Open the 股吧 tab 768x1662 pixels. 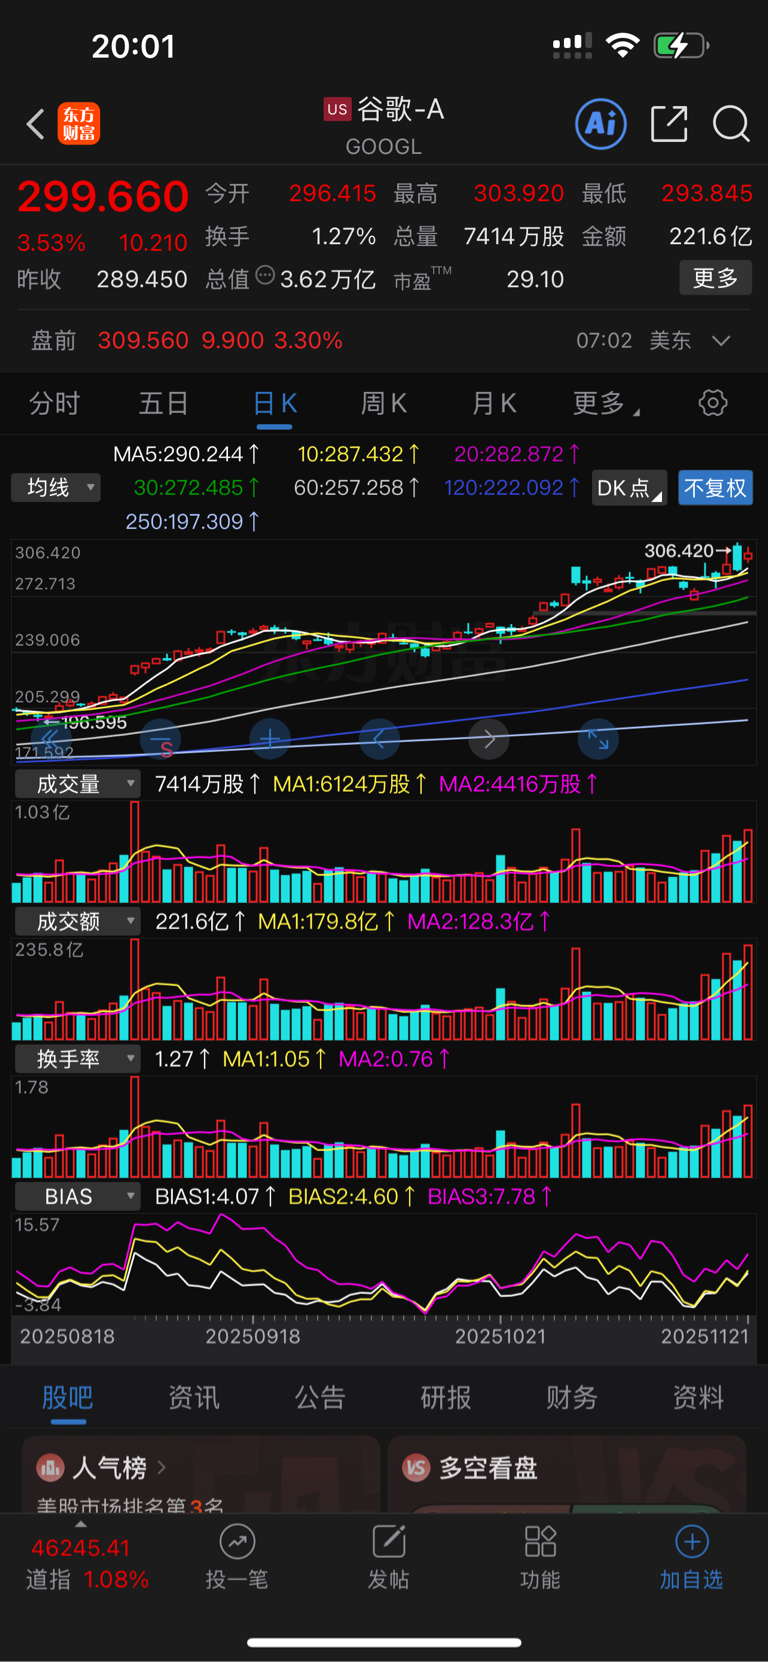point(68,1398)
